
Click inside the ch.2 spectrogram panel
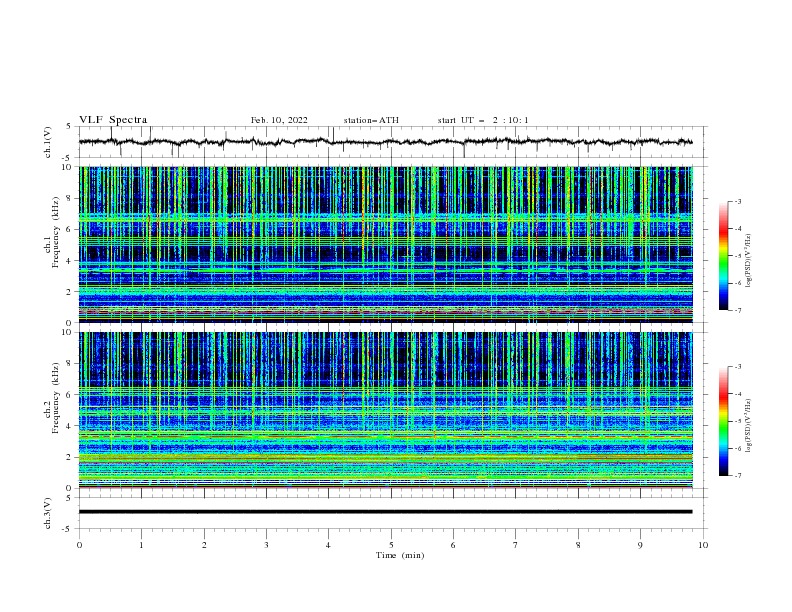pyautogui.click(x=385, y=410)
